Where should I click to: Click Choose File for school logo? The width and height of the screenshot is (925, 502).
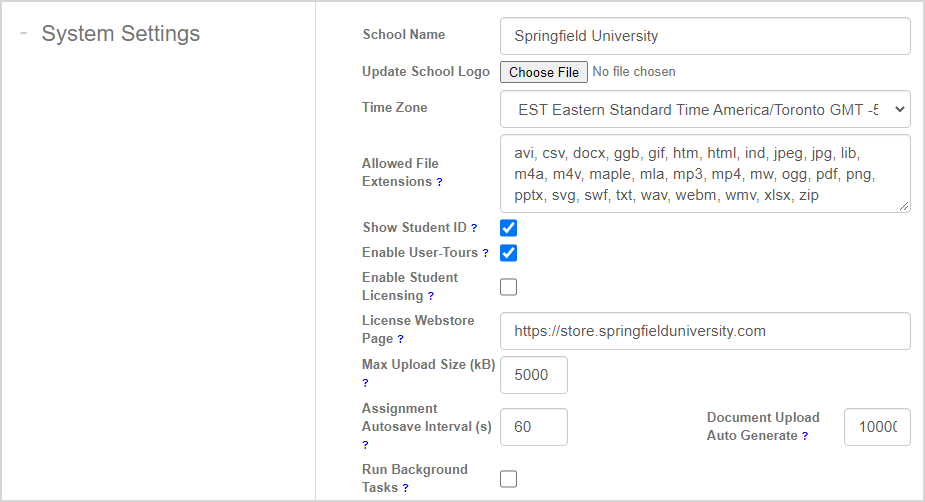[544, 72]
